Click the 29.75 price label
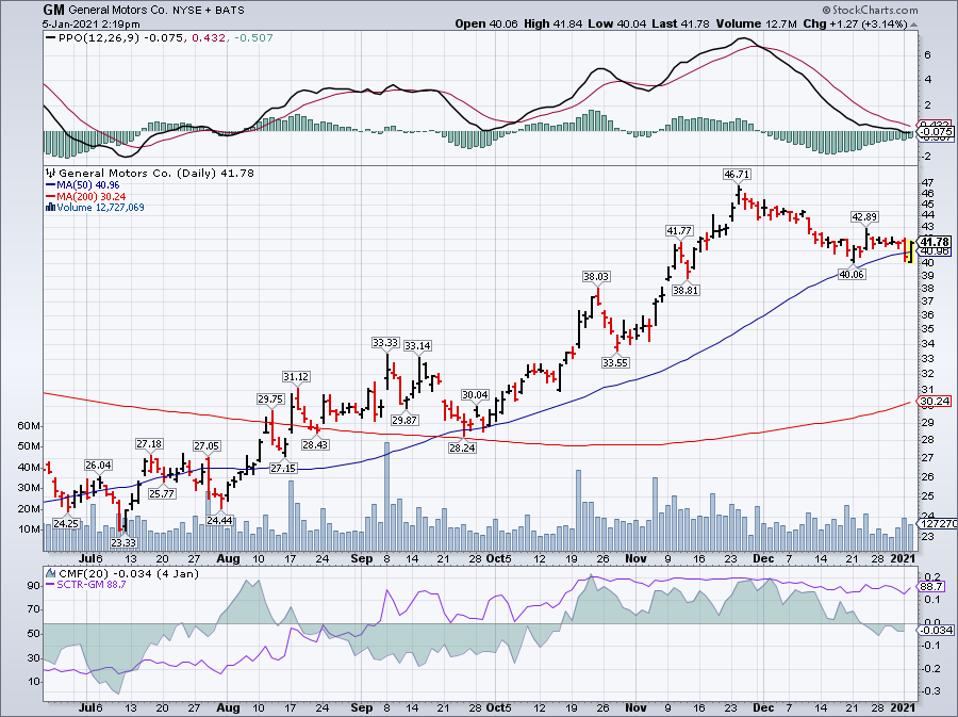This screenshot has height=717, width=958. tap(271, 399)
